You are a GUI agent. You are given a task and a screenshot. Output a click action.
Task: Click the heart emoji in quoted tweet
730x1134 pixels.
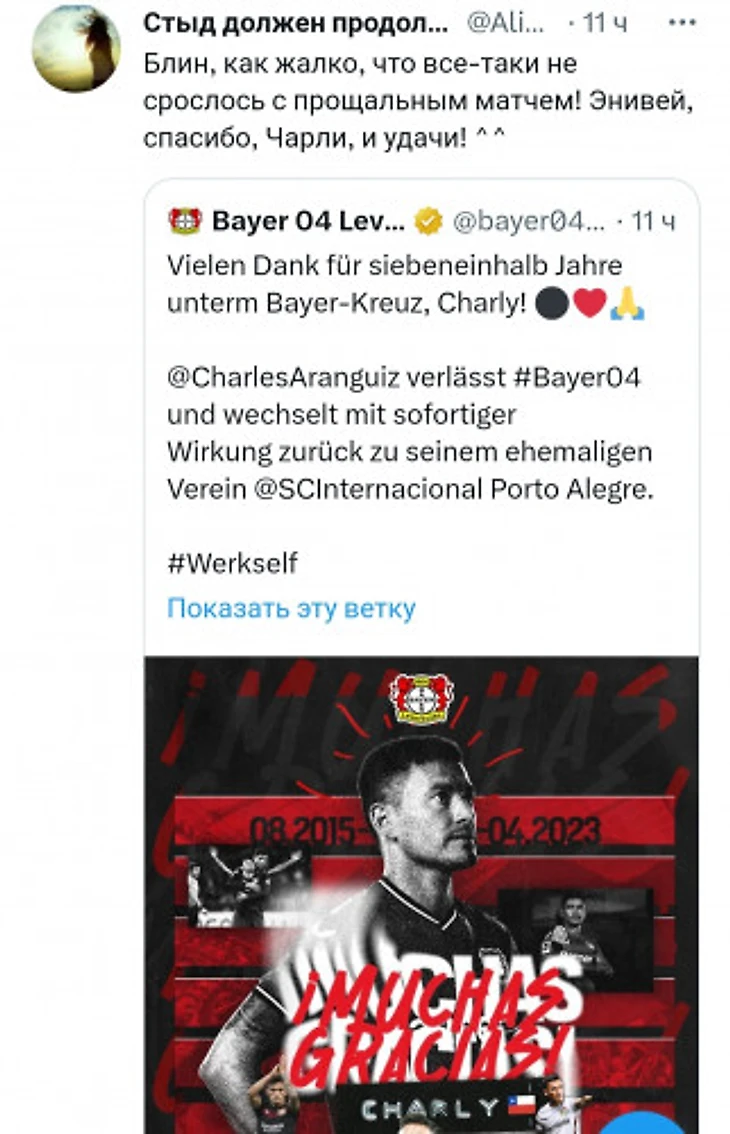(x=590, y=302)
